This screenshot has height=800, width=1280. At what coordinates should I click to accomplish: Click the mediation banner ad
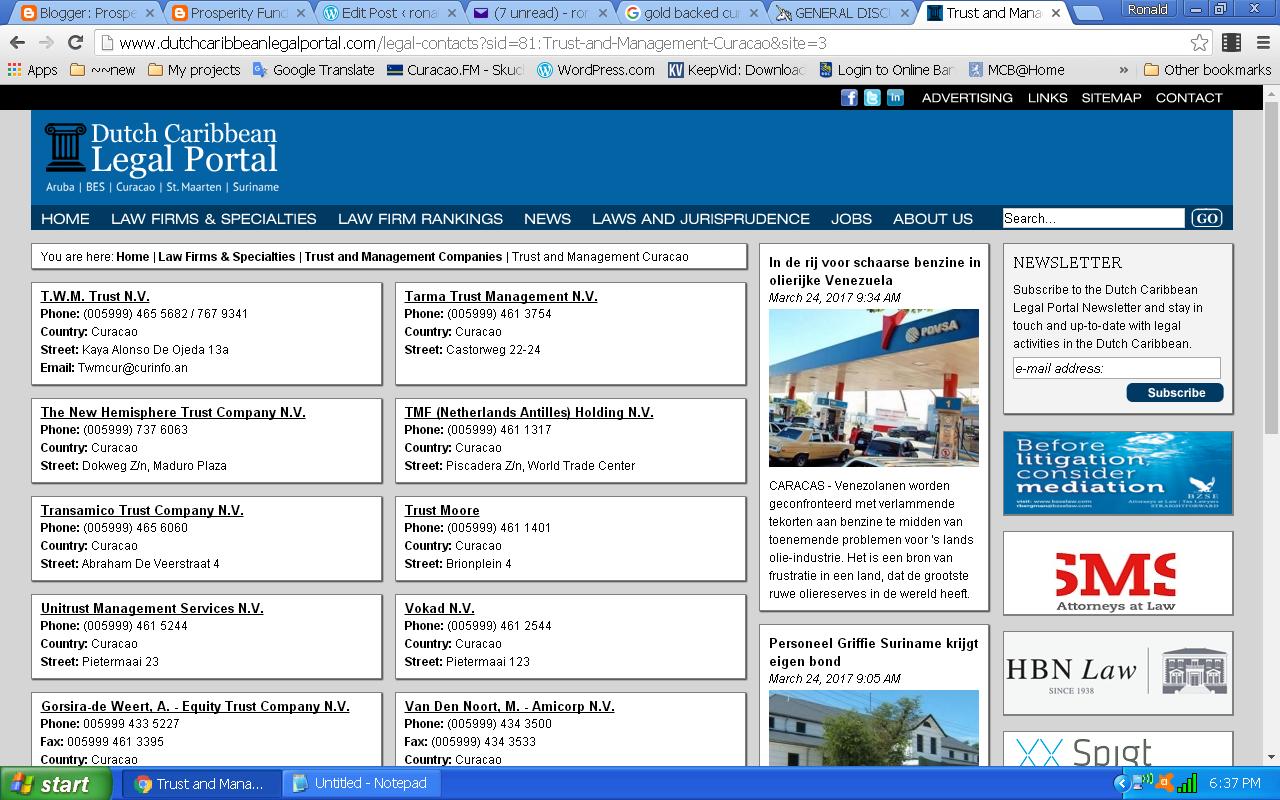pyautogui.click(x=1118, y=473)
